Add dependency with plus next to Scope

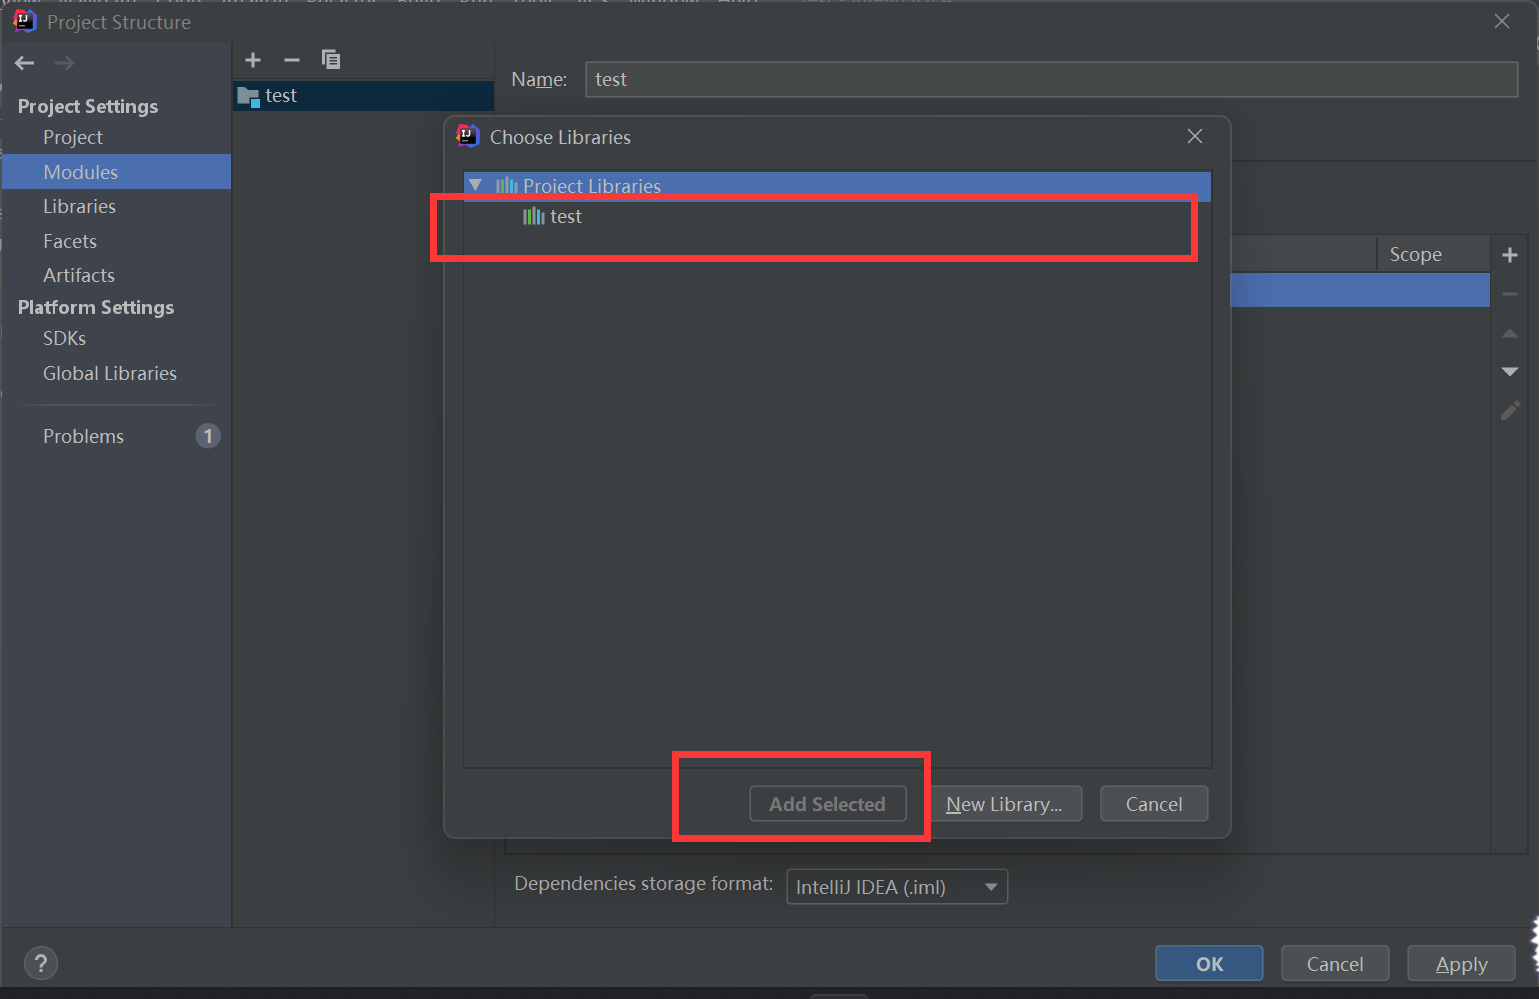point(1510,255)
